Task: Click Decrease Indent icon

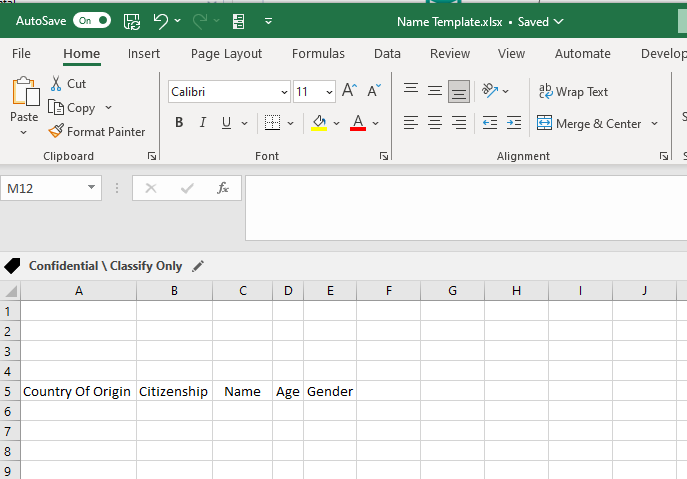Action: click(490, 123)
